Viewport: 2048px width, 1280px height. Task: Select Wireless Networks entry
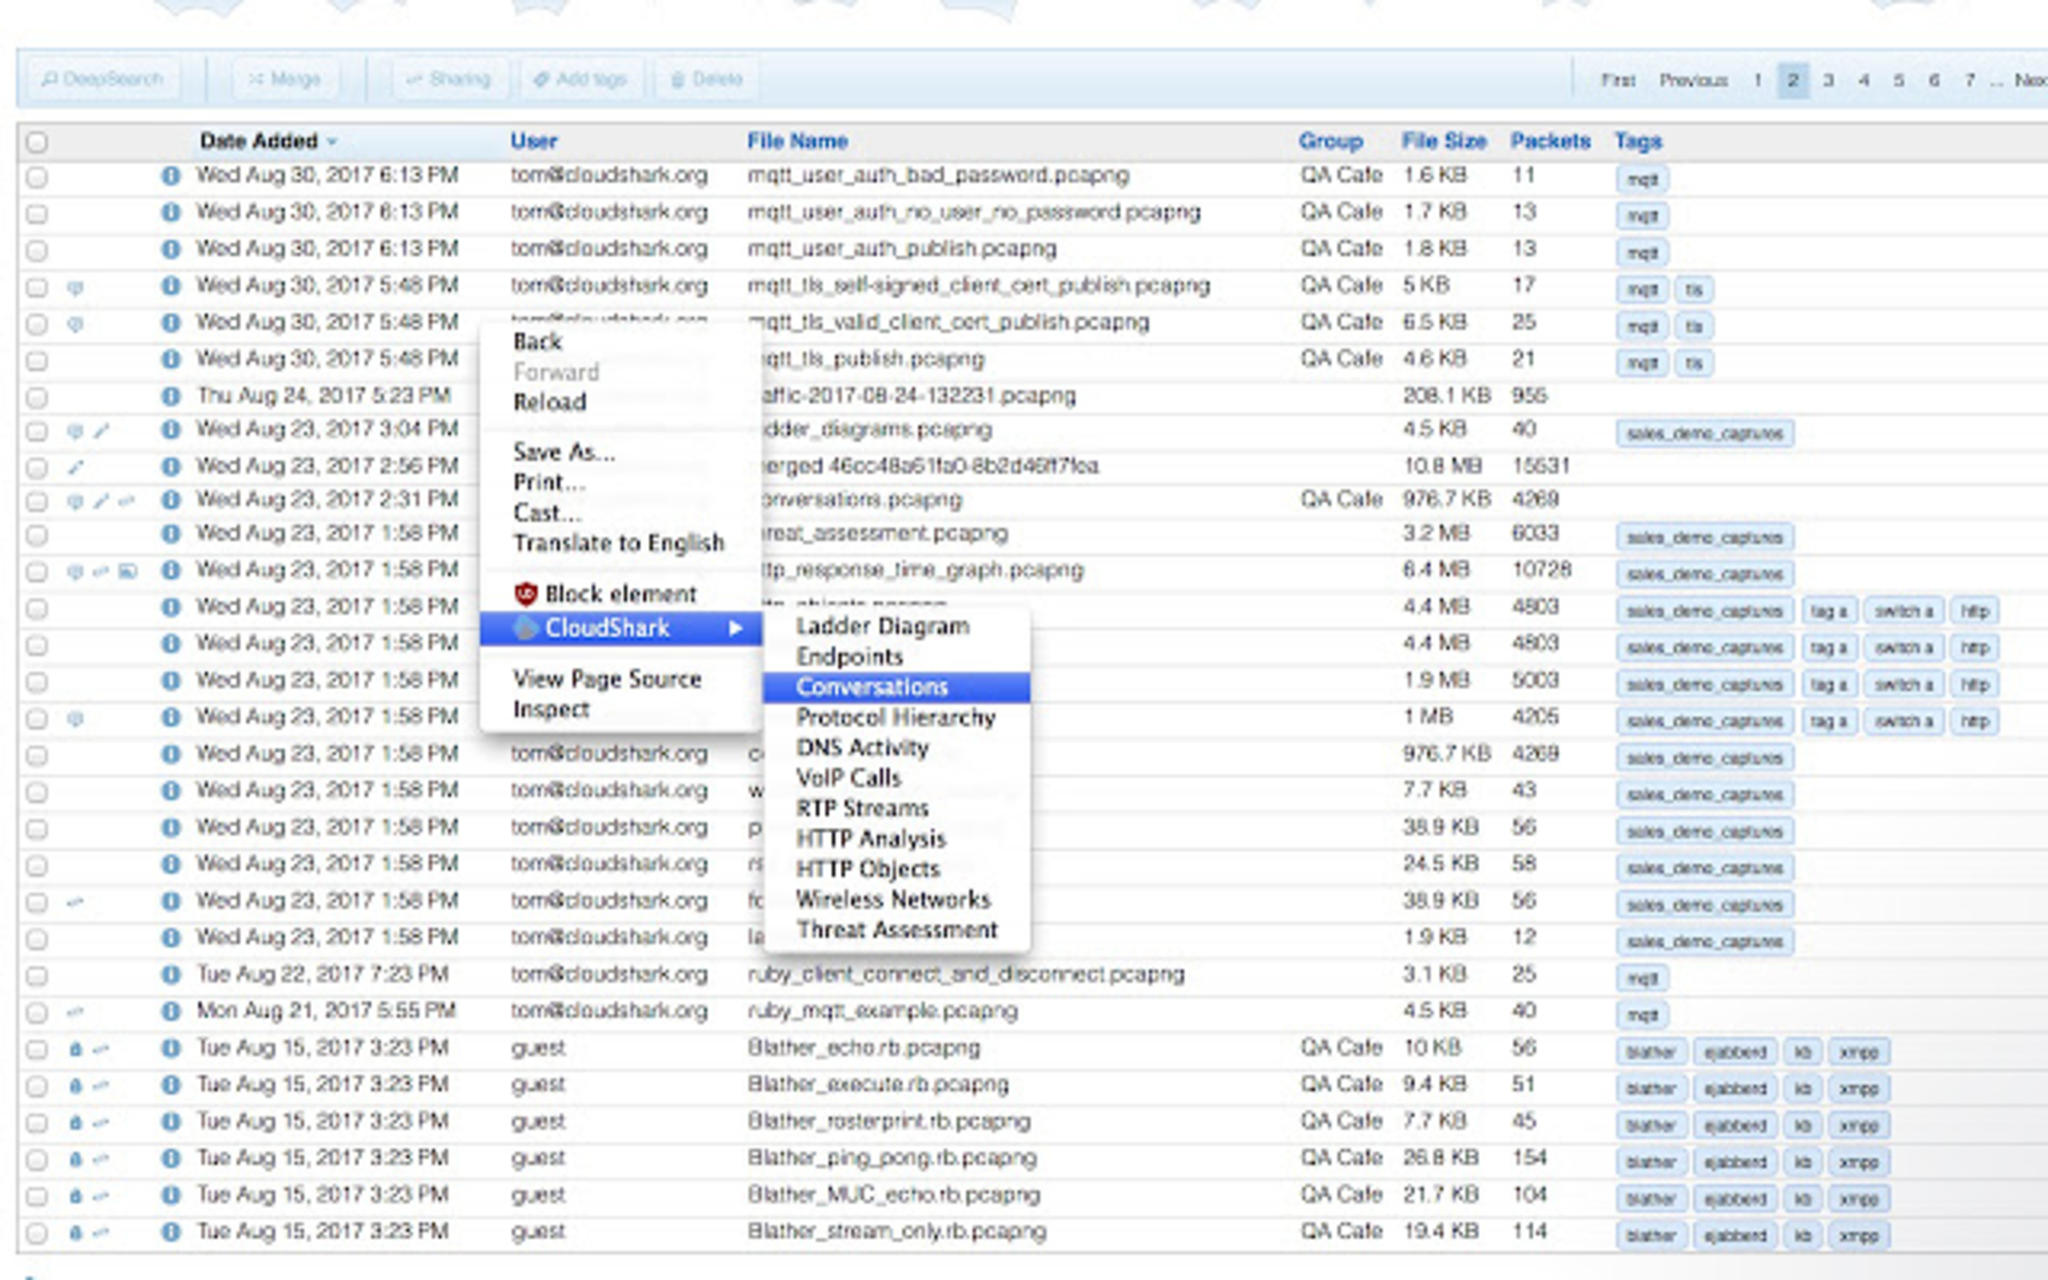896,899
